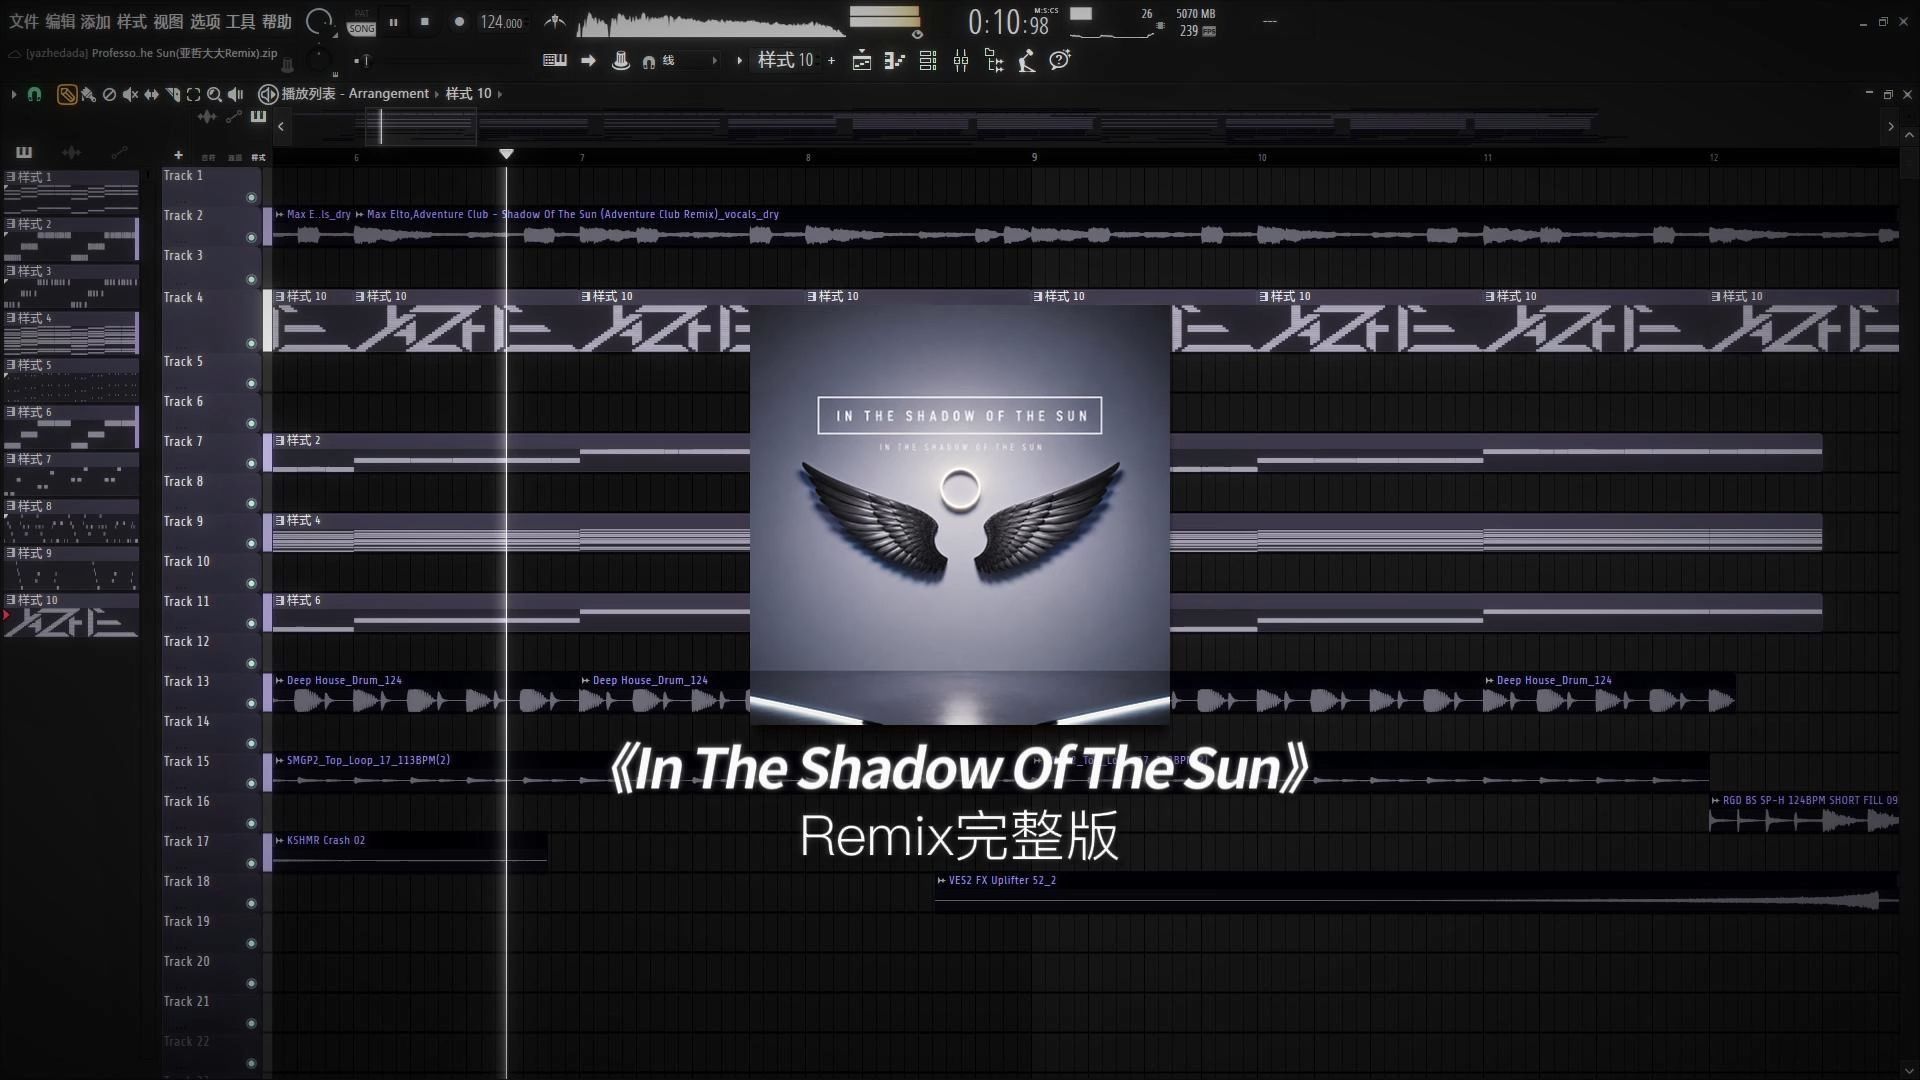Switch between PAT and SONG mode
Viewport: 1920px width, 1080px height.
tap(362, 22)
